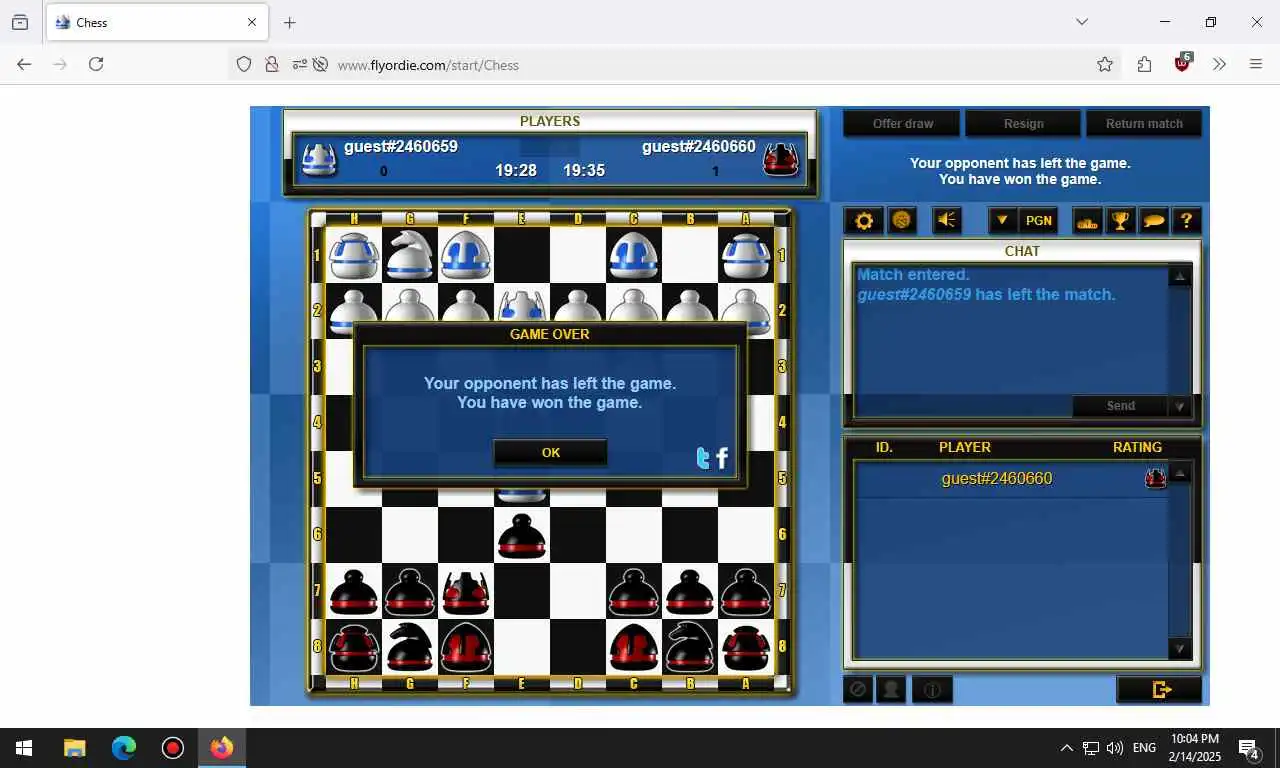Image resolution: width=1280 pixels, height=768 pixels.
Task: Share result on Facebook
Action: pyautogui.click(x=722, y=458)
